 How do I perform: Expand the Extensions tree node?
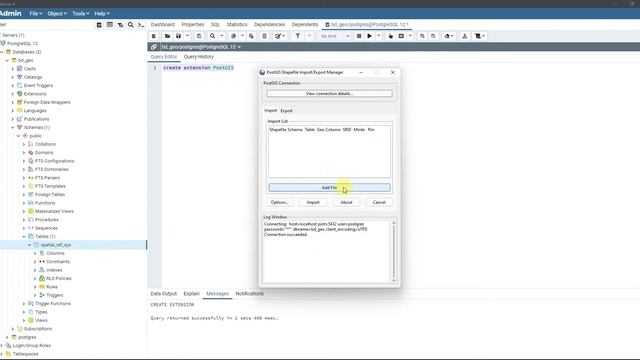pyautogui.click(x=13, y=94)
